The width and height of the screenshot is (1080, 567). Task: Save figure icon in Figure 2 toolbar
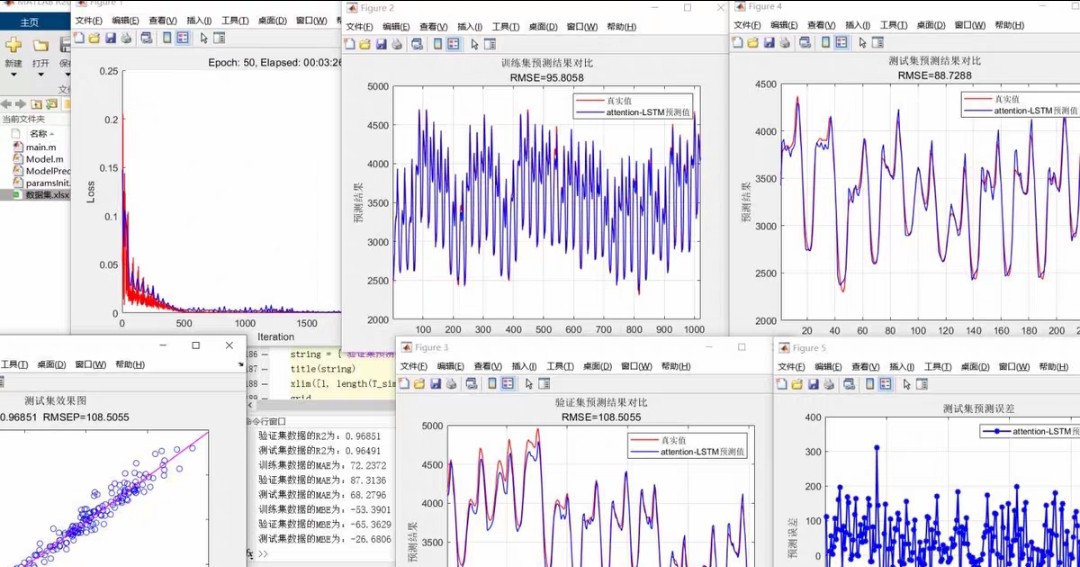[382, 44]
